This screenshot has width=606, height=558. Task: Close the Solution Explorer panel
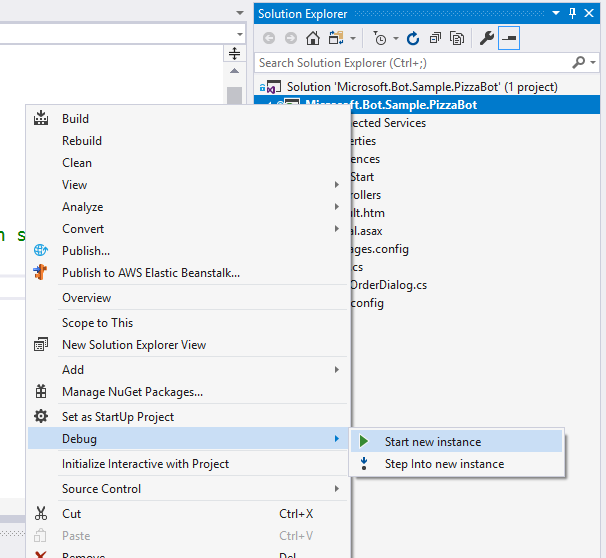coord(589,13)
